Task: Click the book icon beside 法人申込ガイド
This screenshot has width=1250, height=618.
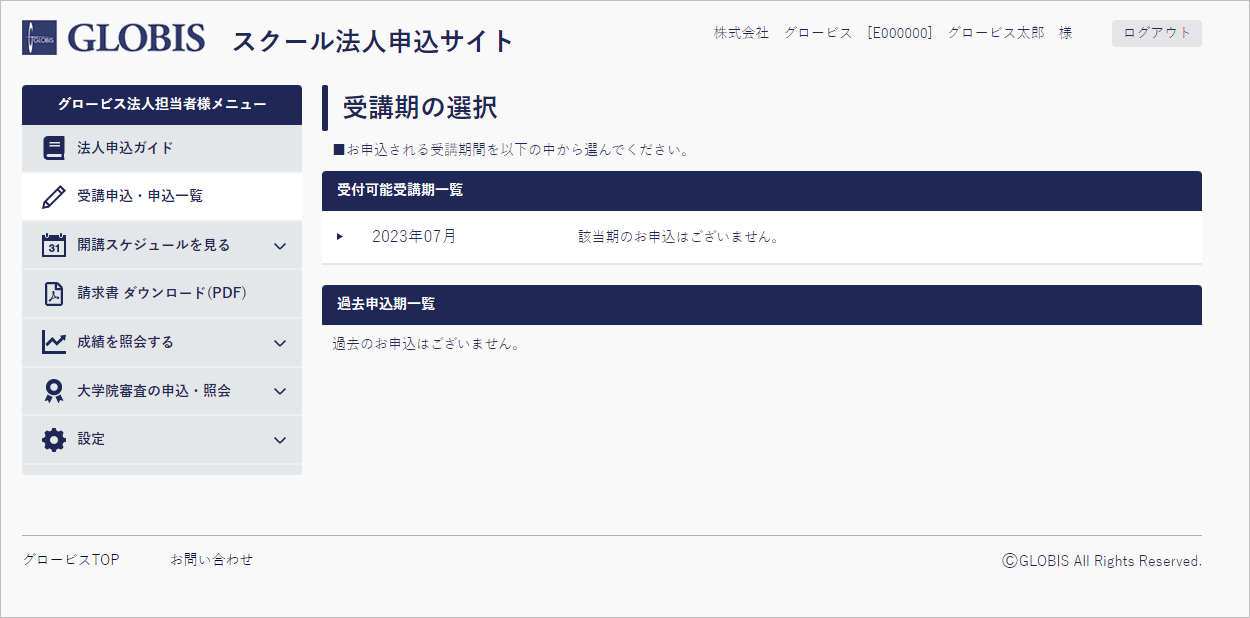Action: coord(54,148)
